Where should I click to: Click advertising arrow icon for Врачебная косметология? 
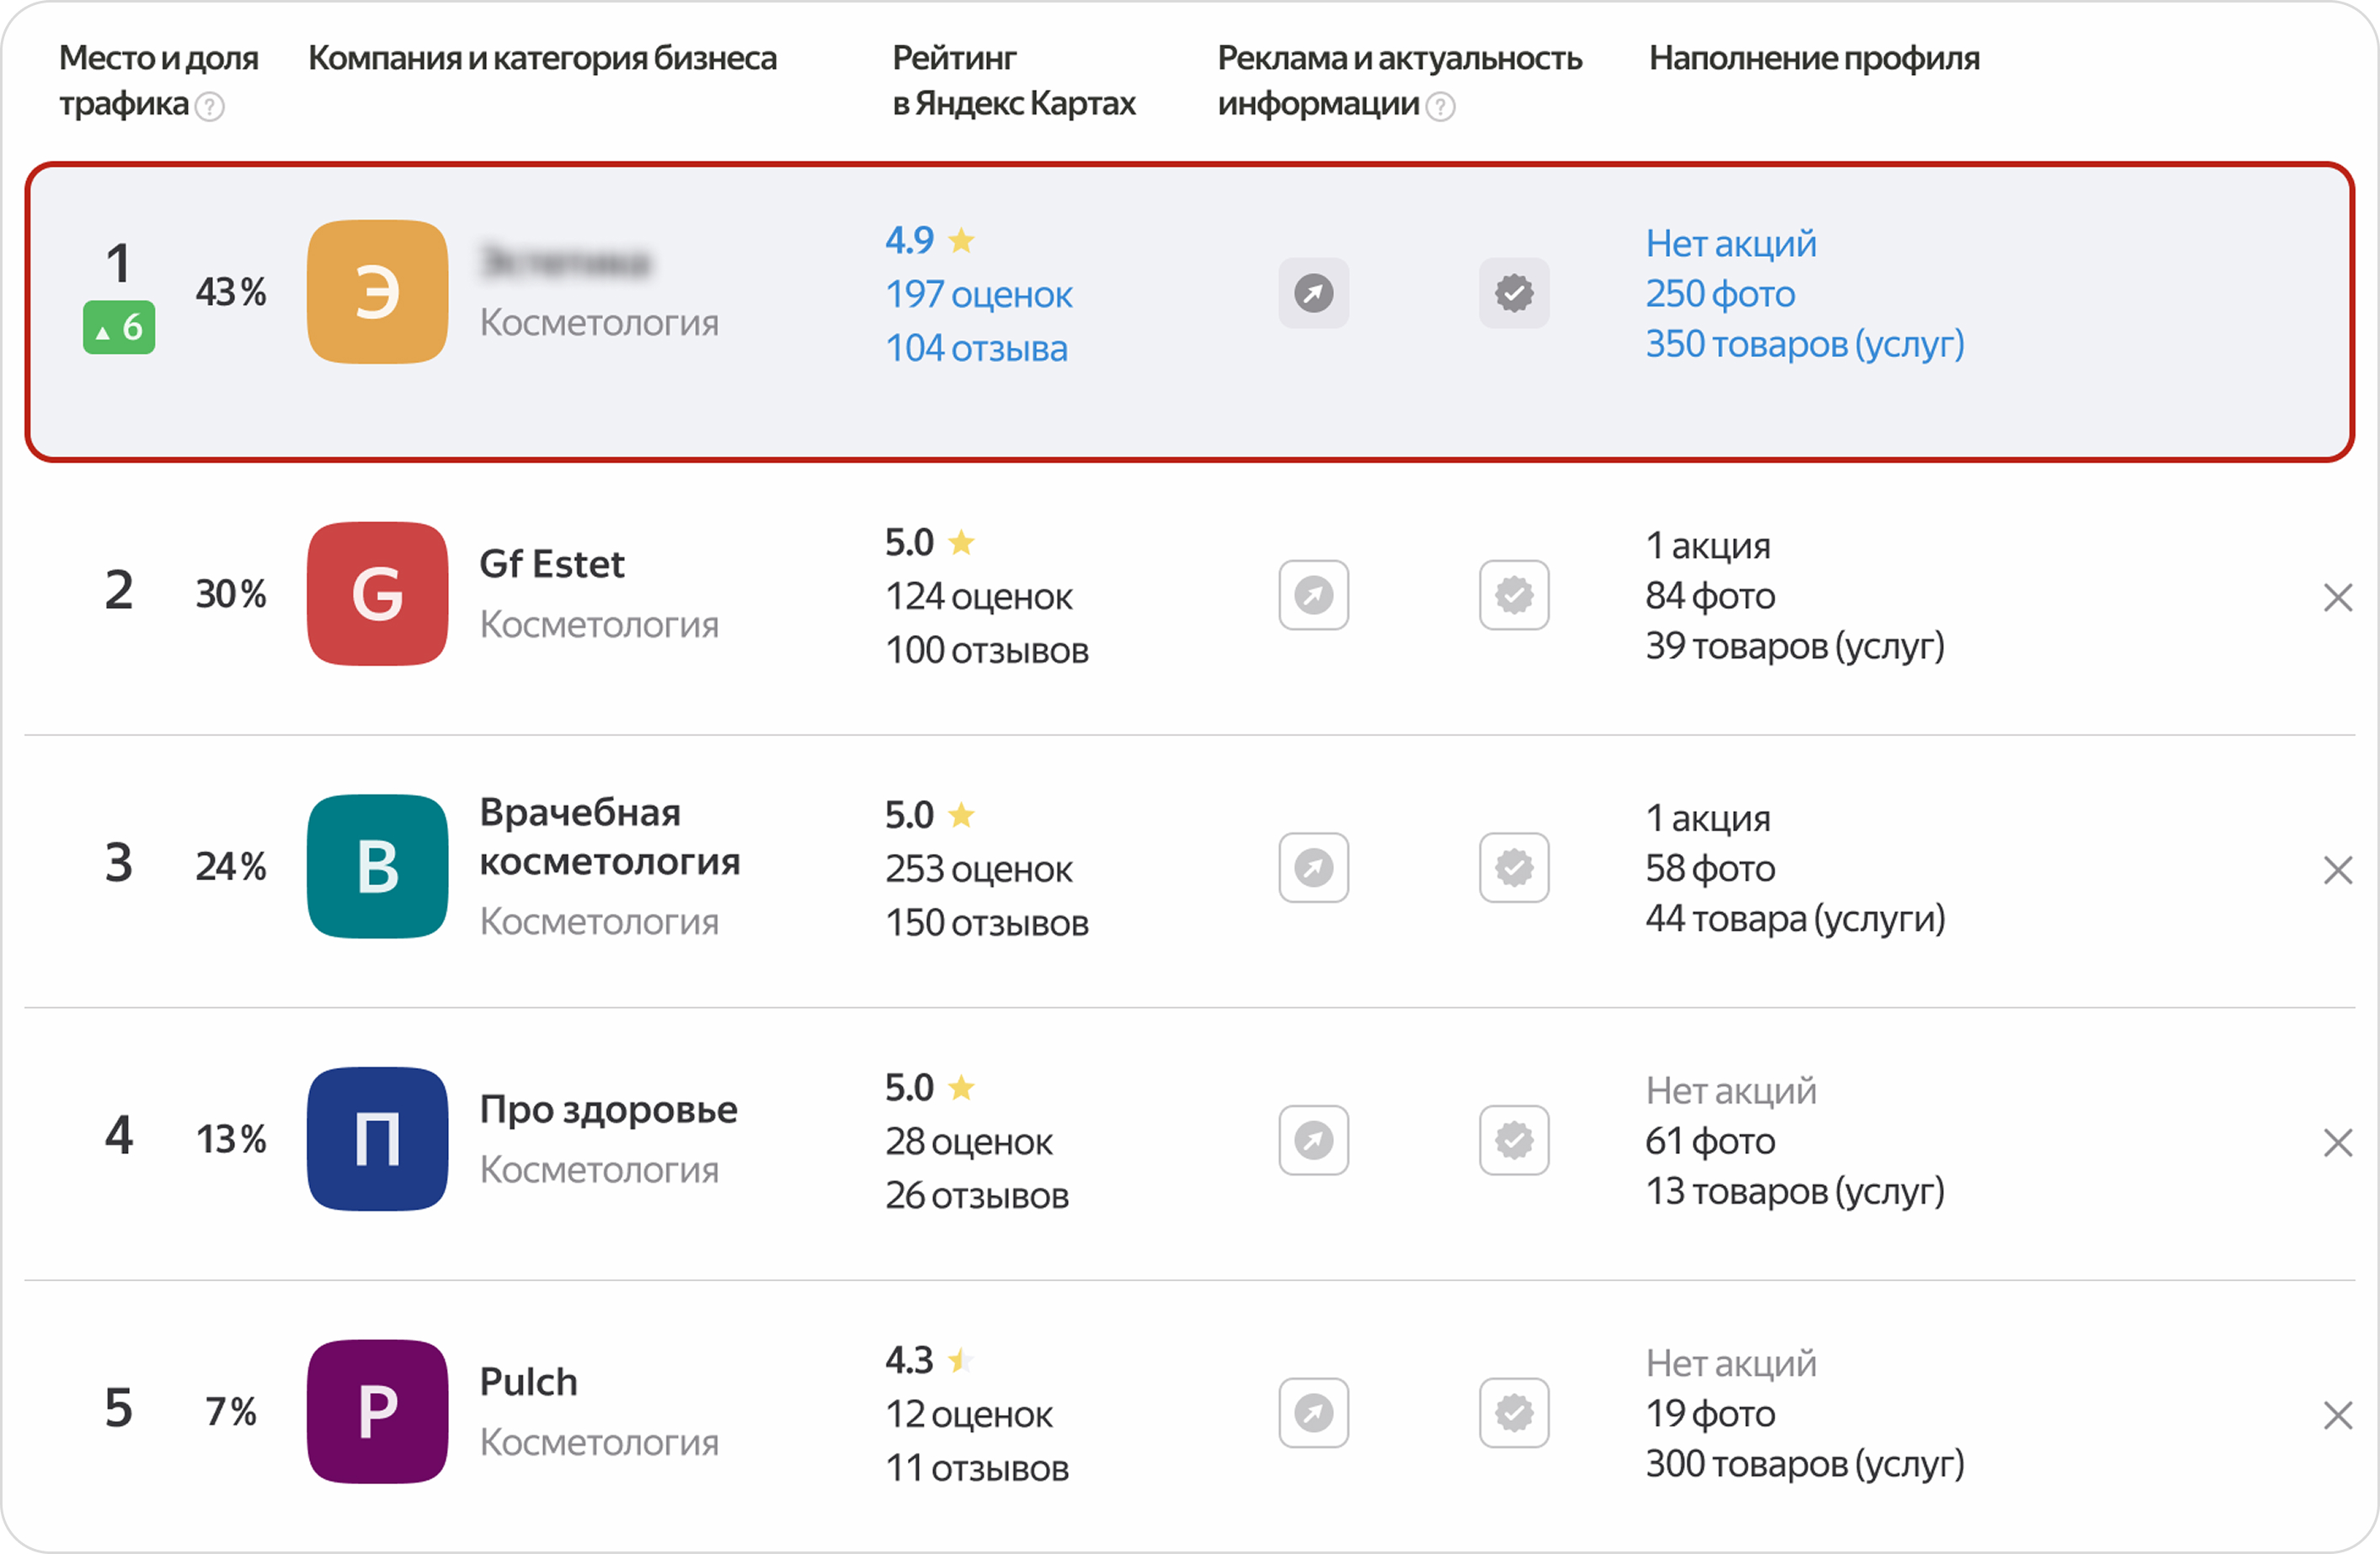1313,868
